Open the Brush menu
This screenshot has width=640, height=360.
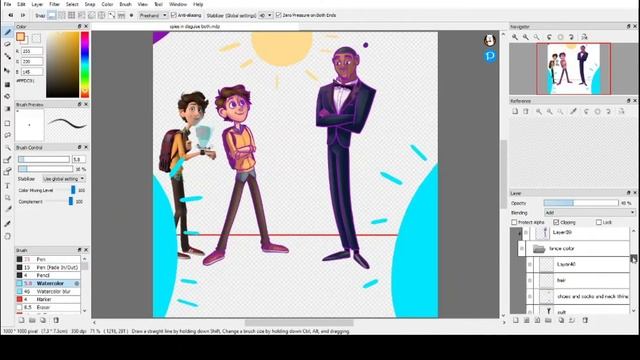point(125,4)
